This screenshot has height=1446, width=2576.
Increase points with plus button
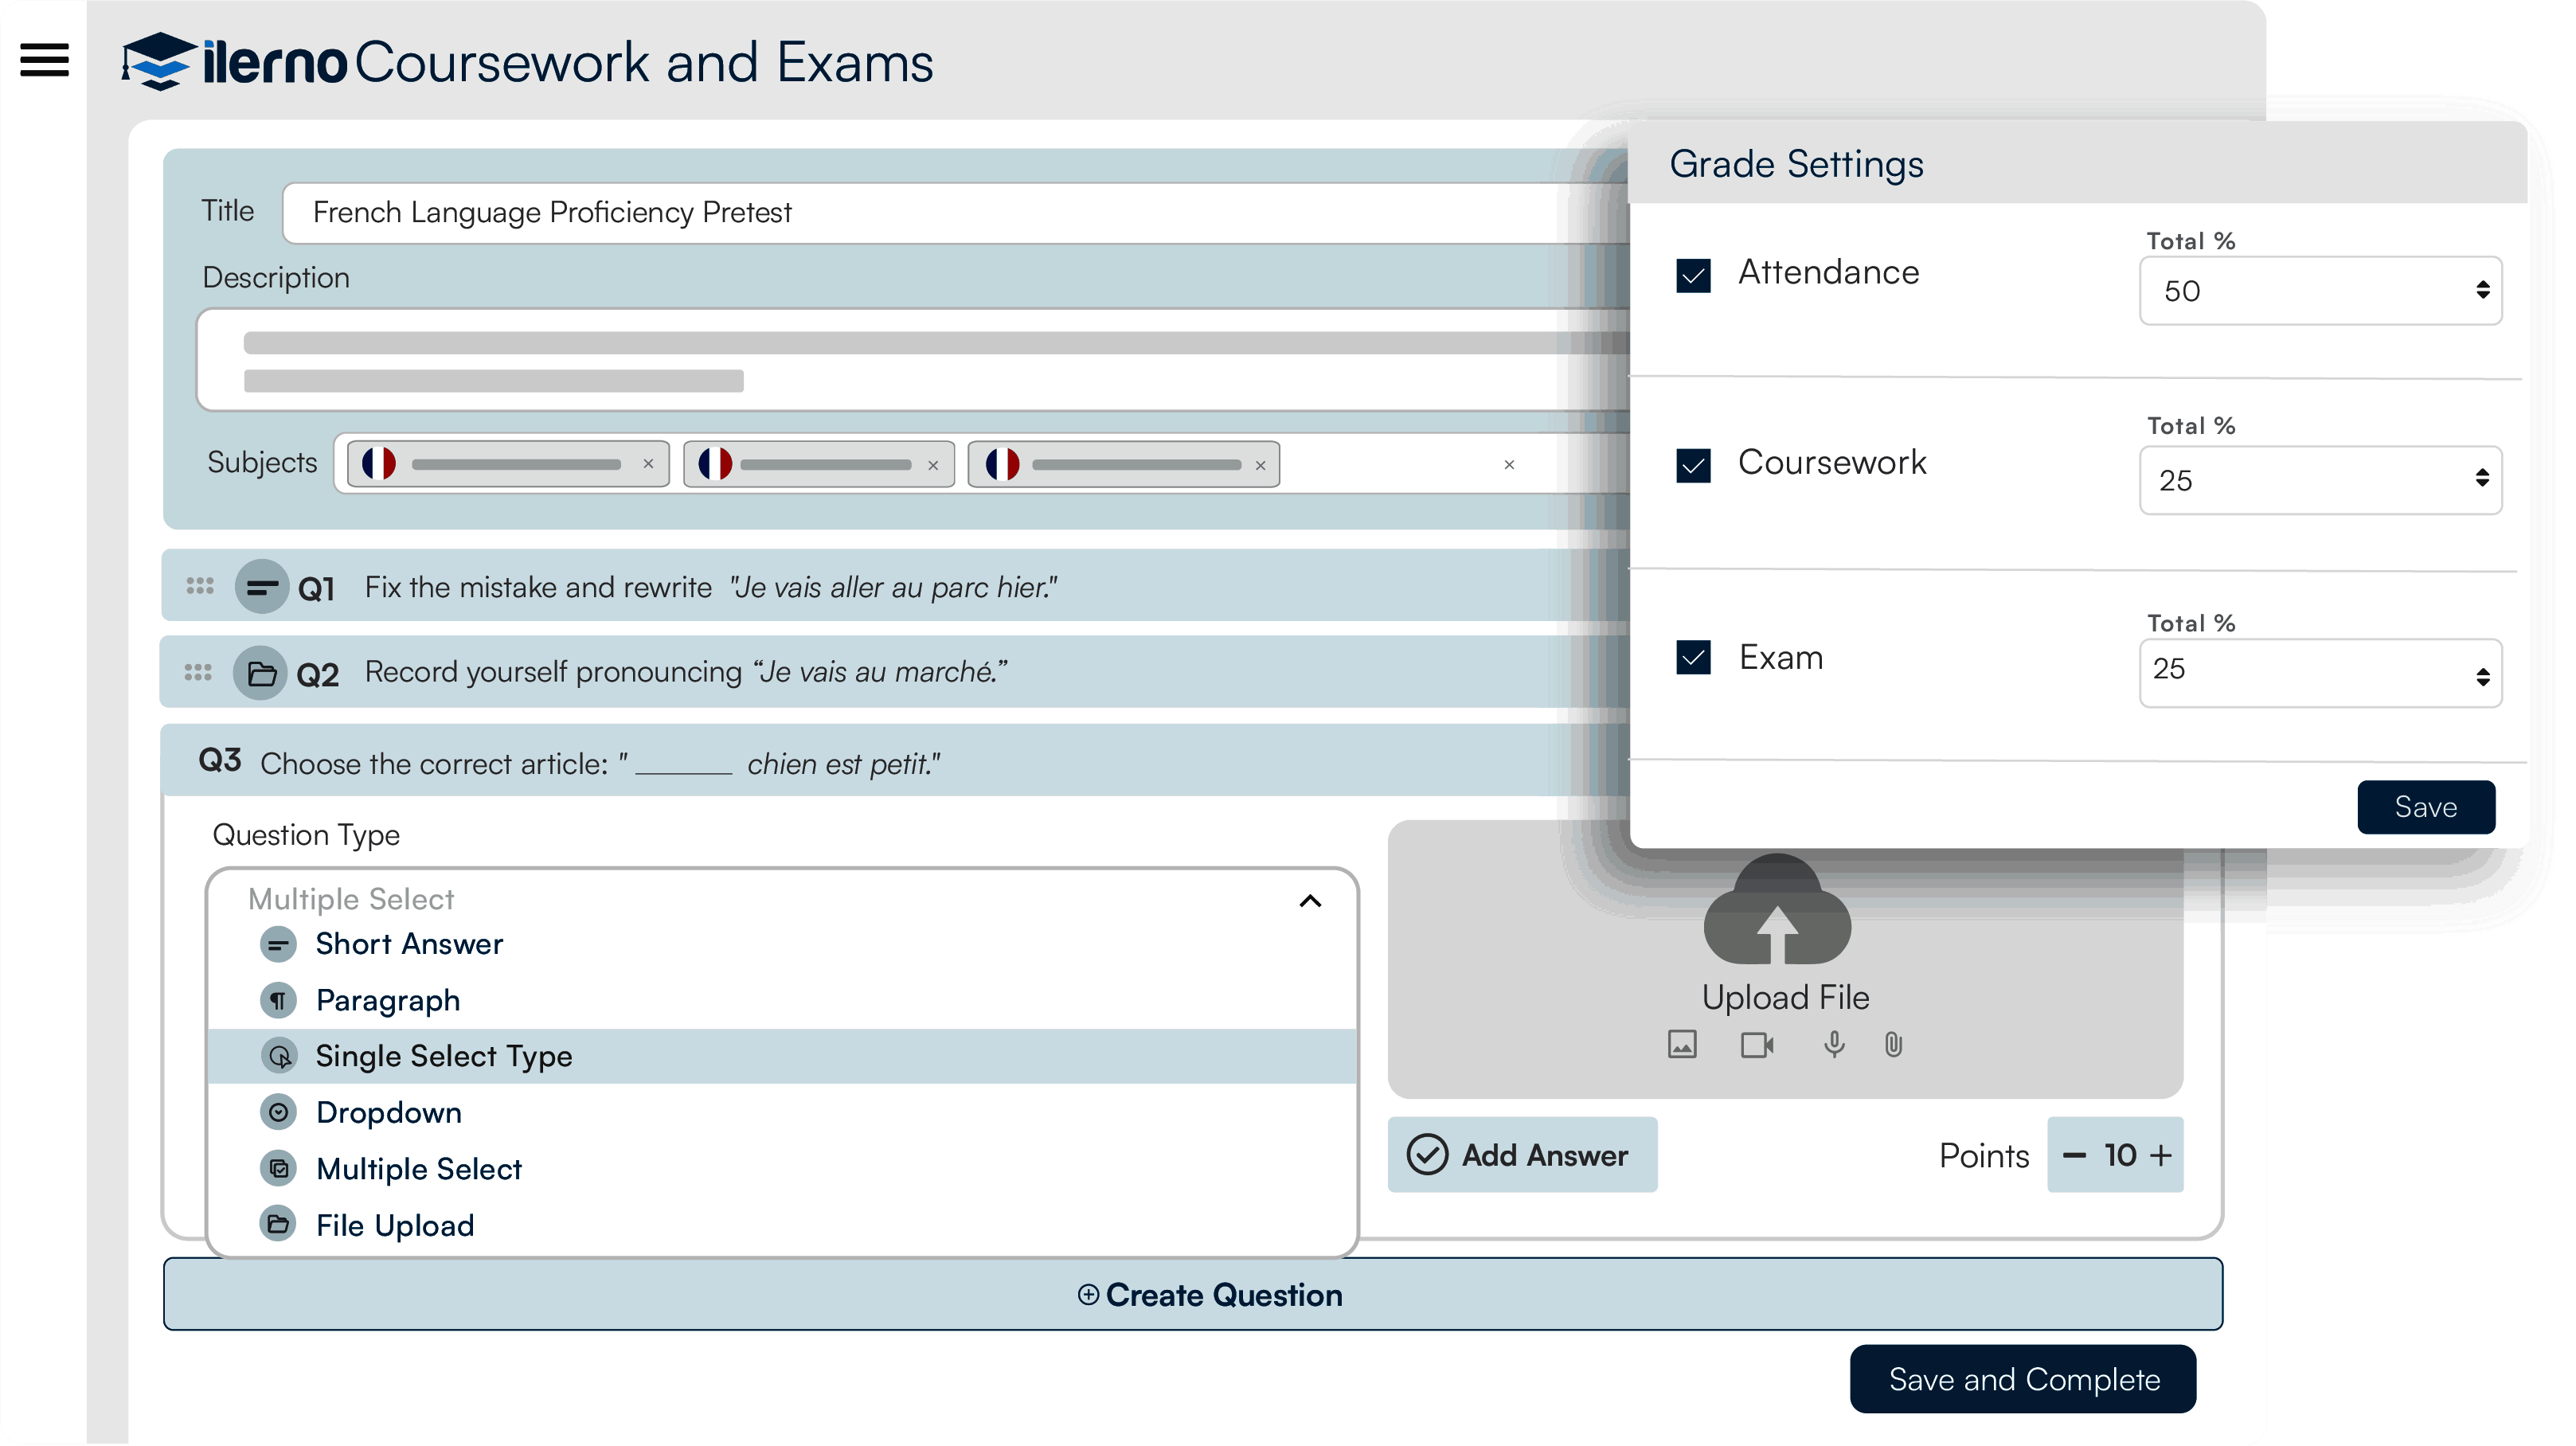tap(2160, 1155)
